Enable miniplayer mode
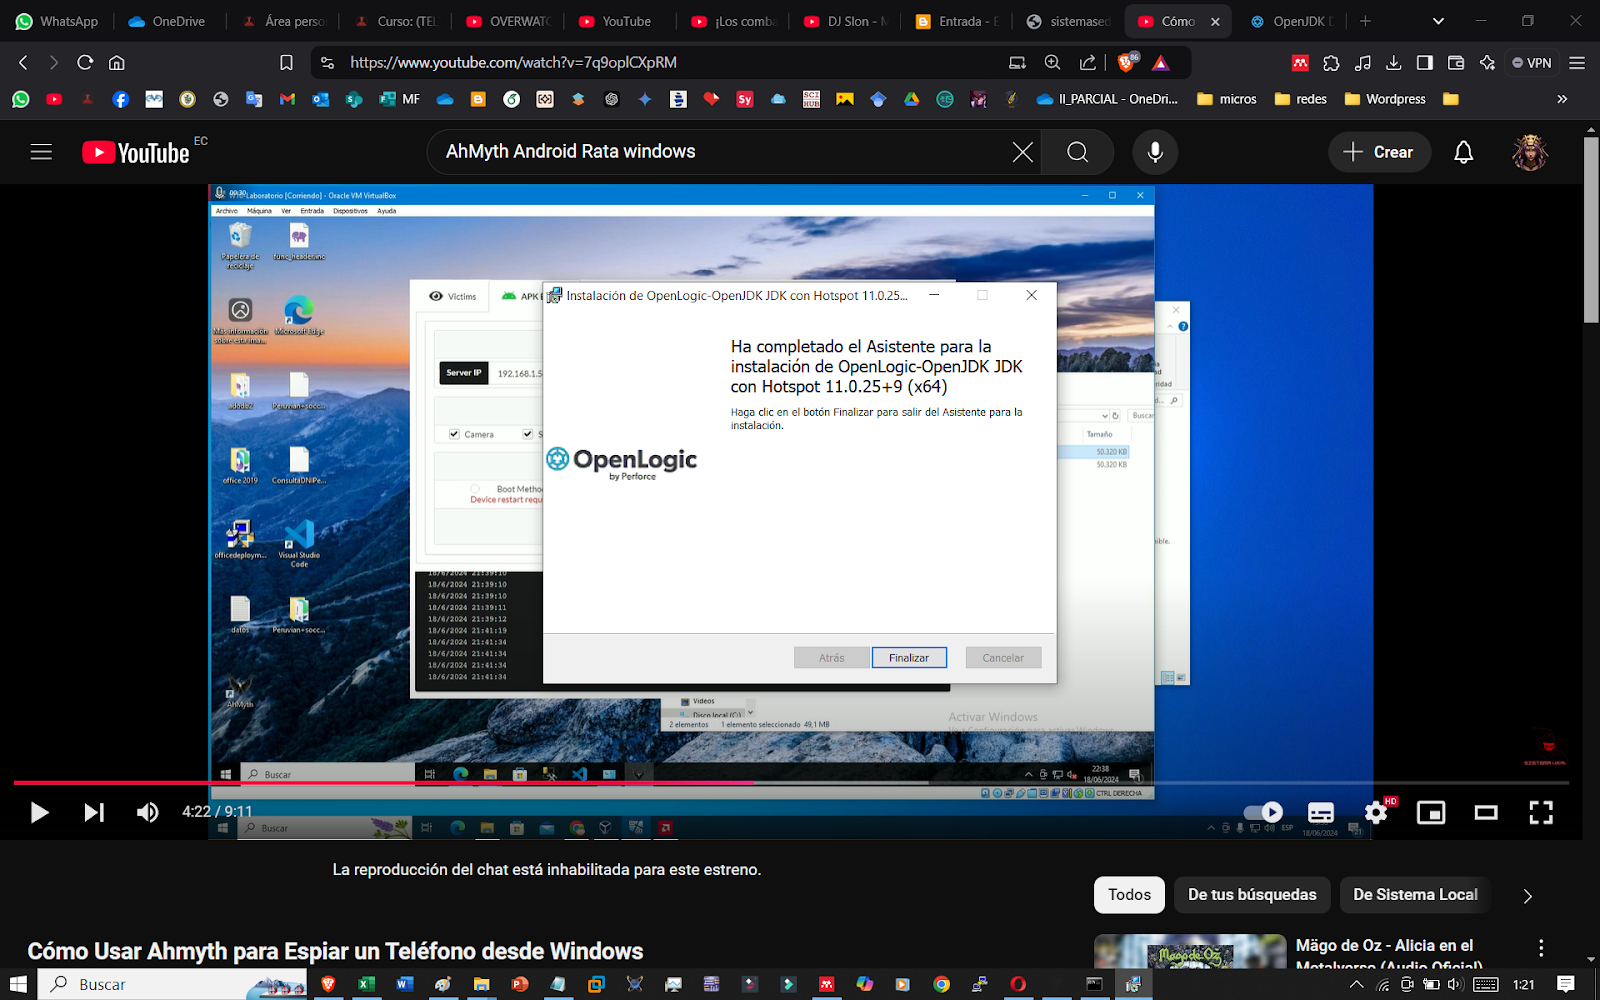Screen dimensions: 1600x1000 point(1431,812)
